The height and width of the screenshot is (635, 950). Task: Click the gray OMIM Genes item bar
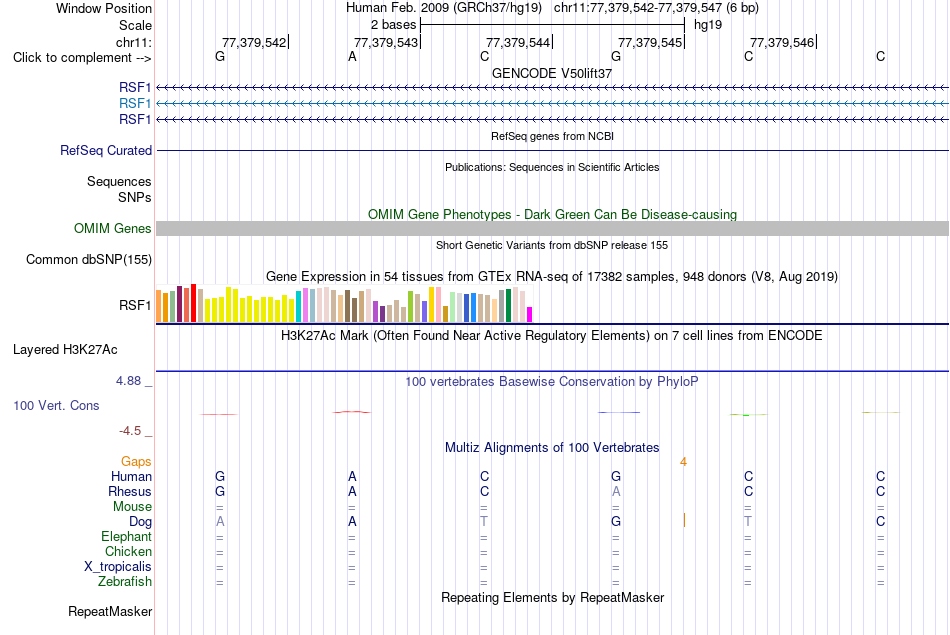(x=552, y=228)
